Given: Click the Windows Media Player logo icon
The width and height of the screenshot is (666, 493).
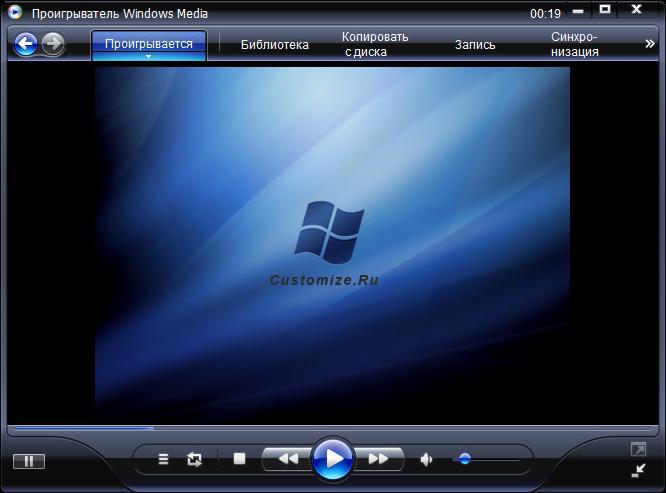Looking at the screenshot, I should pyautogui.click(x=15, y=12).
